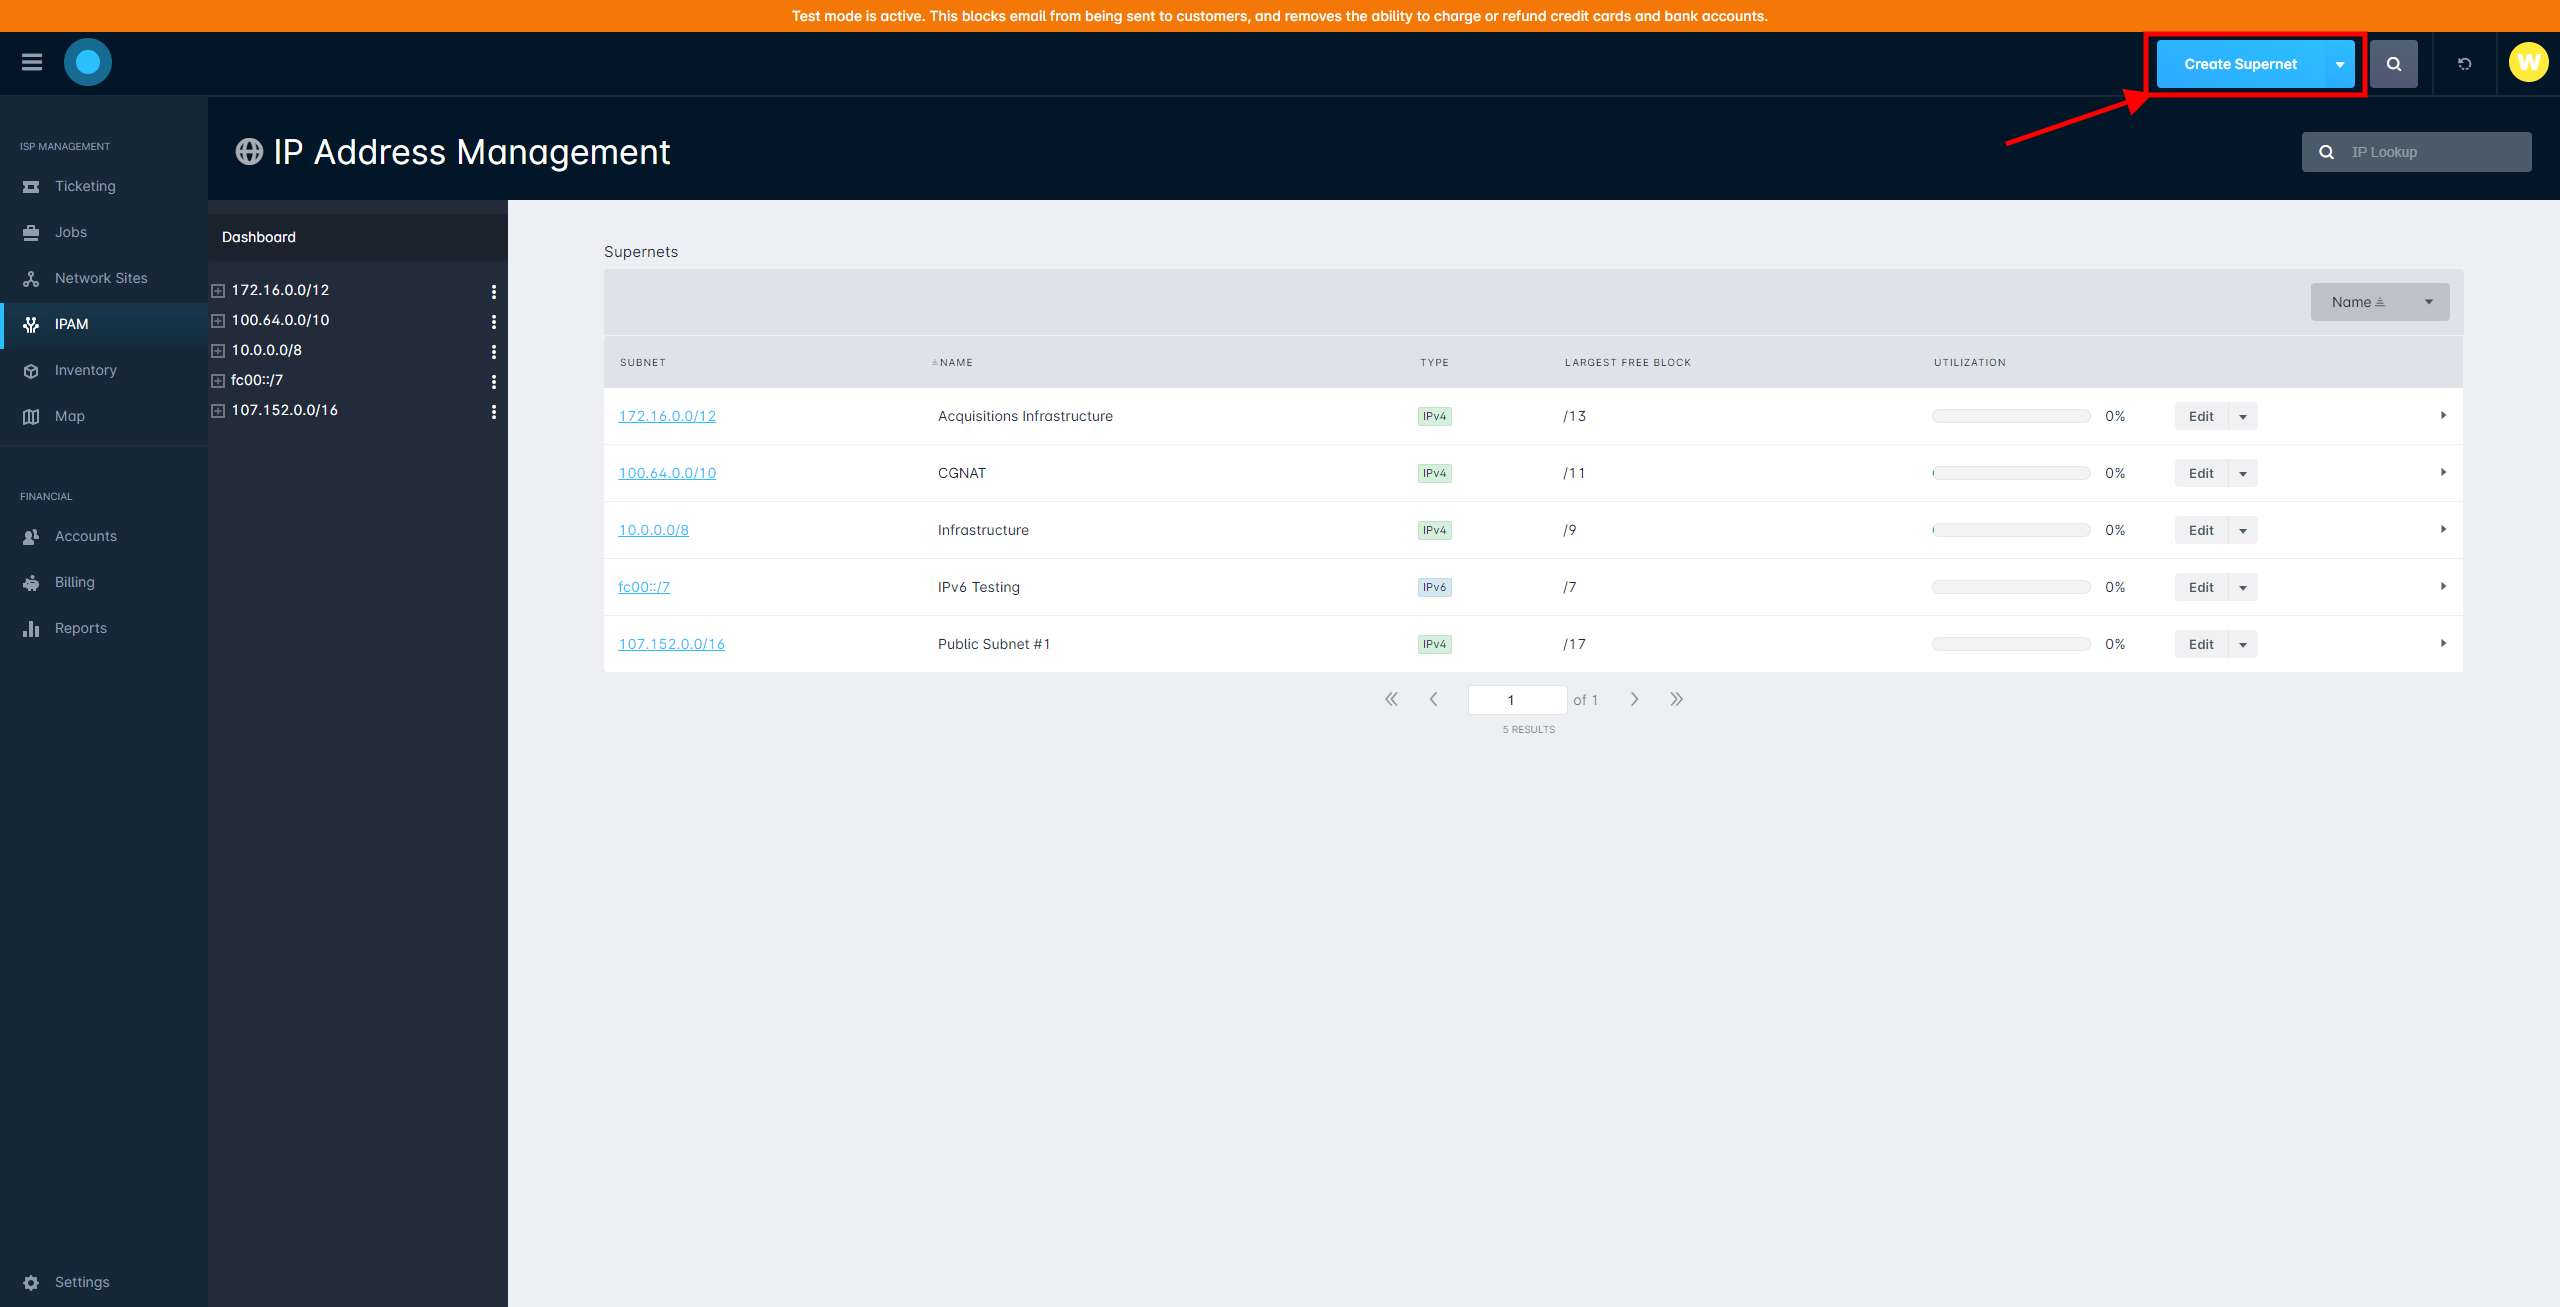Expand 10.0.0.0/8 tree node

coord(218,351)
